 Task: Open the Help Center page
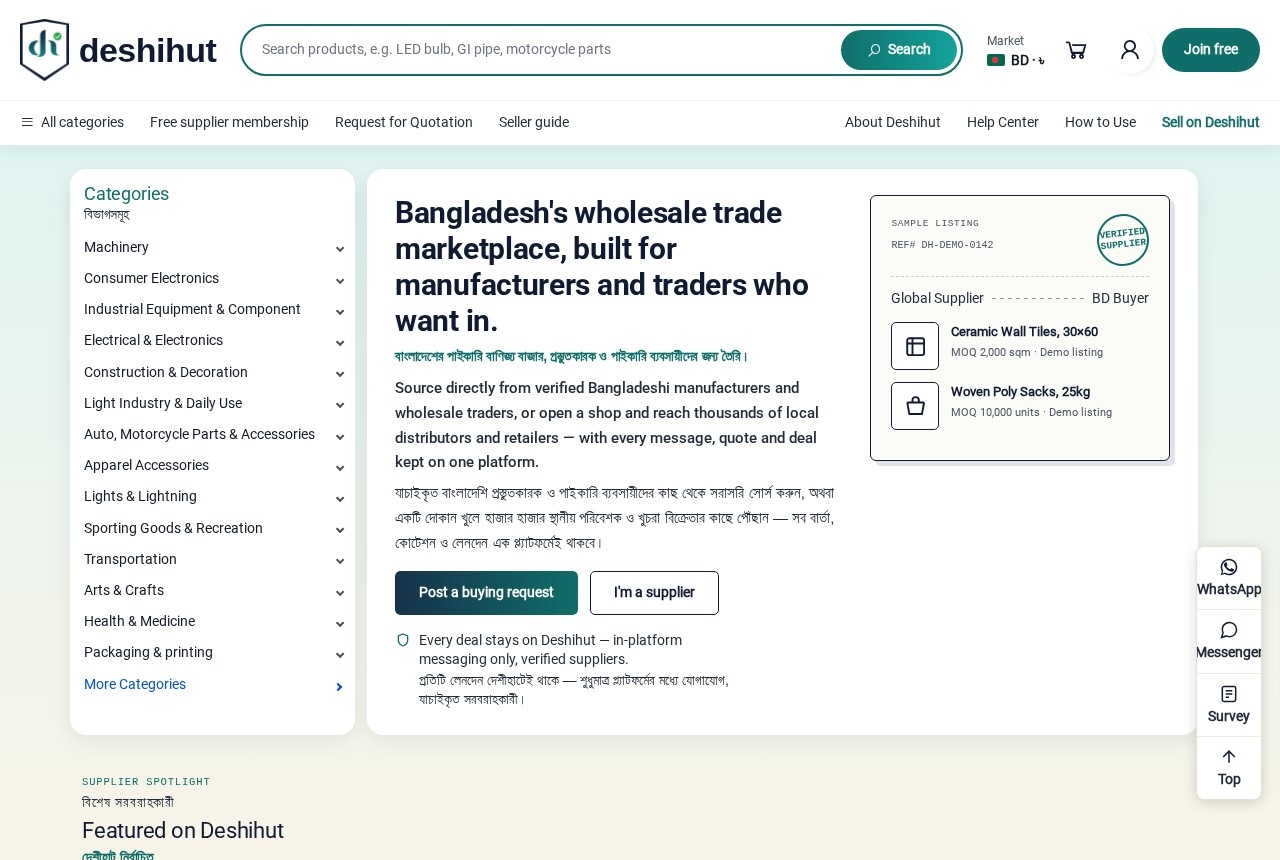coord(1003,122)
